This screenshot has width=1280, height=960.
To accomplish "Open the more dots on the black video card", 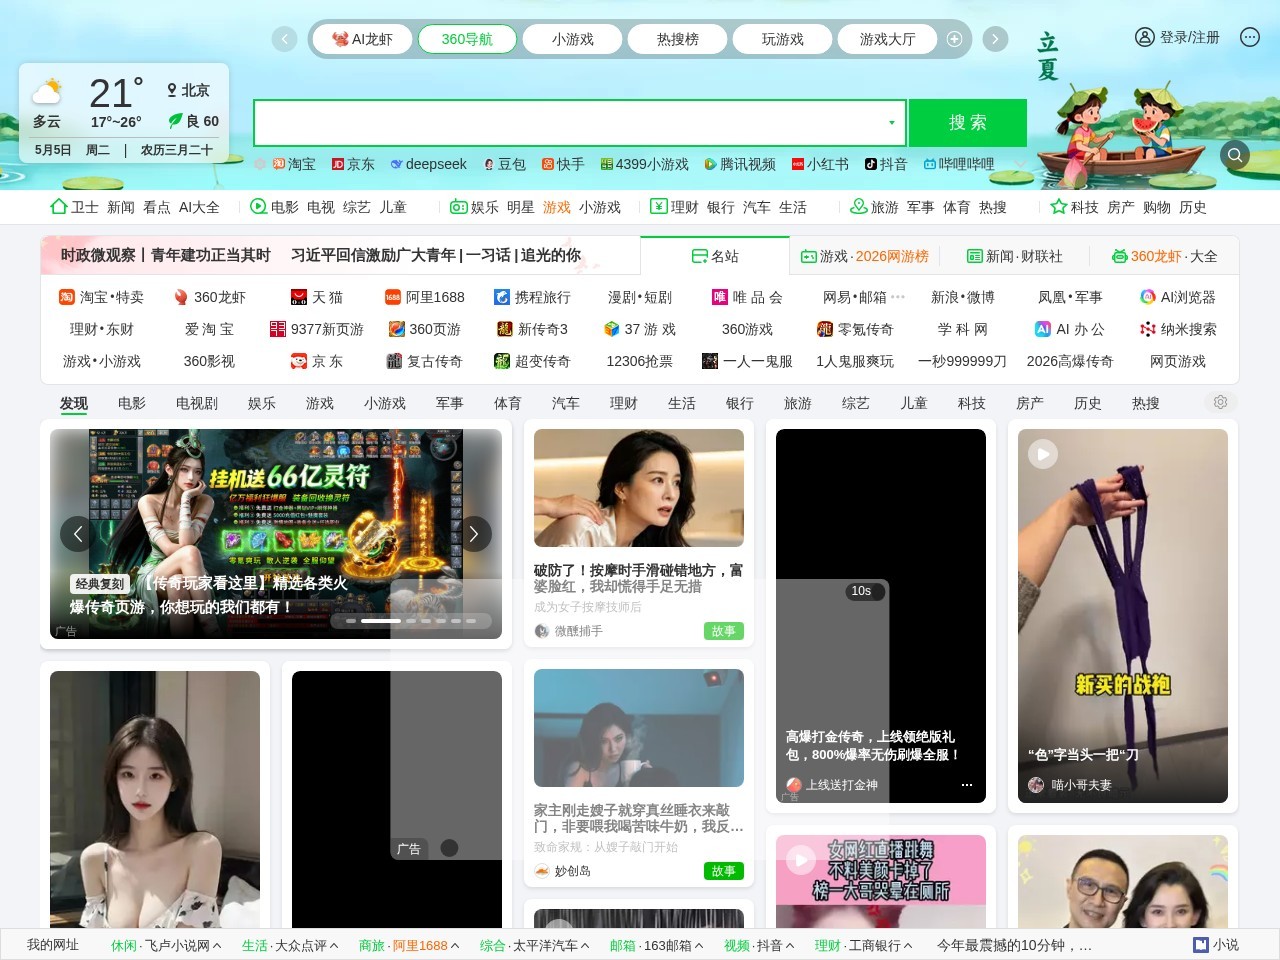I will 967,785.
